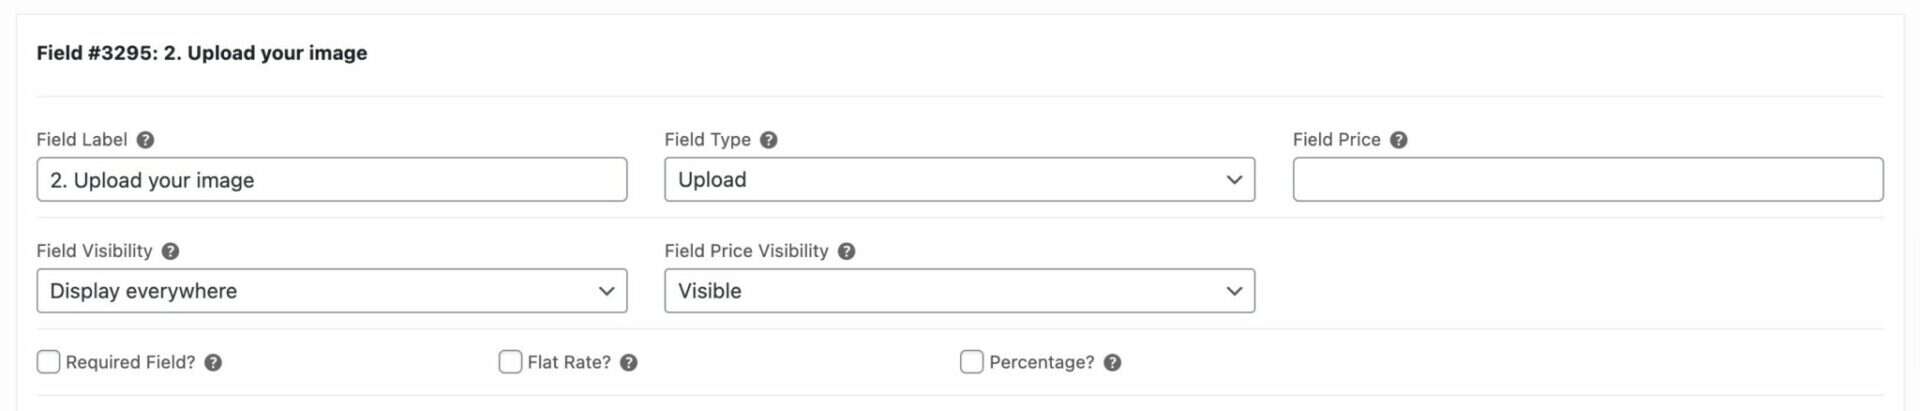Show help for Field Visibility

[x=170, y=251]
